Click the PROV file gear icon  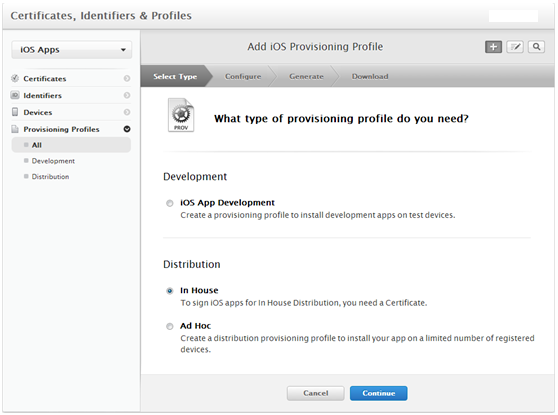point(181,115)
